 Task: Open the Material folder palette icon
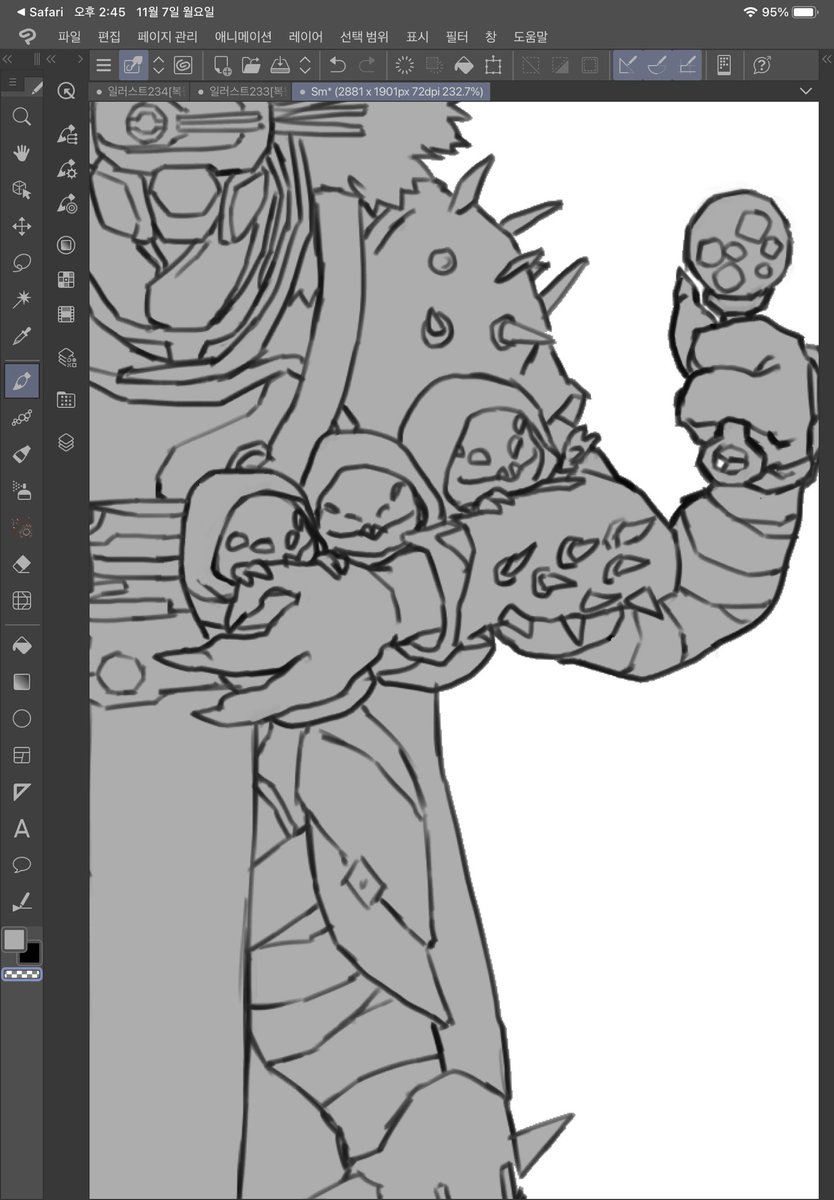tap(67, 400)
